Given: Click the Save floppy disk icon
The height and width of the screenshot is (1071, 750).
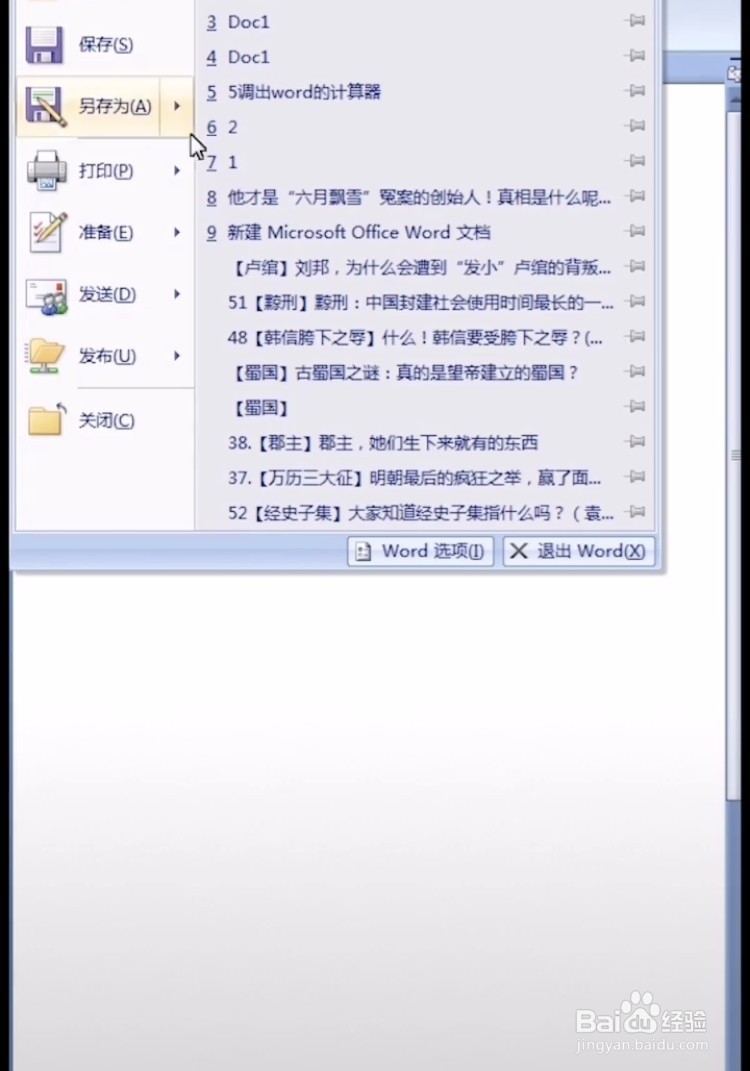Looking at the screenshot, I should [x=44, y=45].
